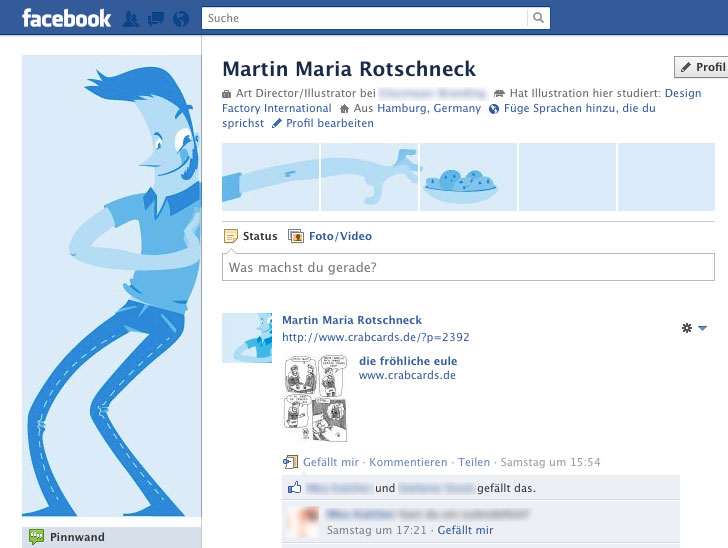Open post author Martin Maria Rotschneck link
Viewport: 728px width, 548px height.
click(352, 320)
